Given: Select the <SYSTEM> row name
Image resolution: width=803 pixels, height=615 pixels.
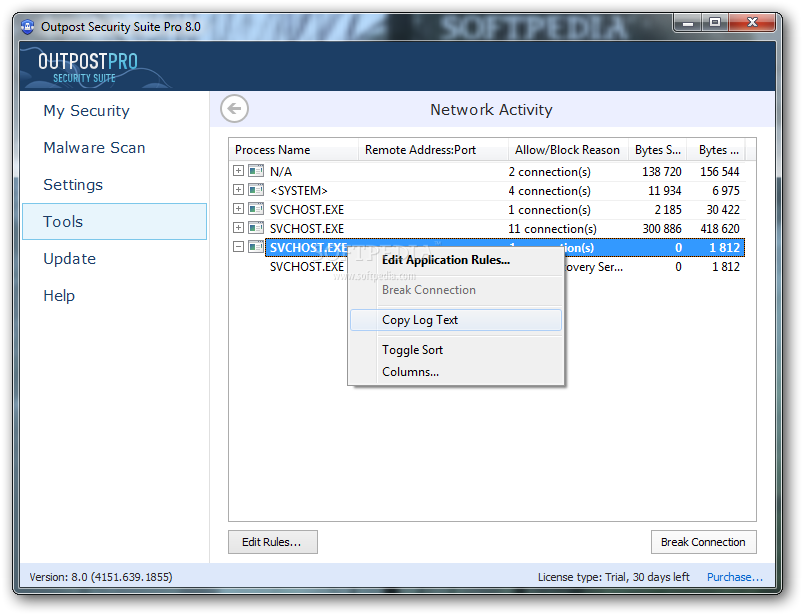Looking at the screenshot, I should coord(299,190).
